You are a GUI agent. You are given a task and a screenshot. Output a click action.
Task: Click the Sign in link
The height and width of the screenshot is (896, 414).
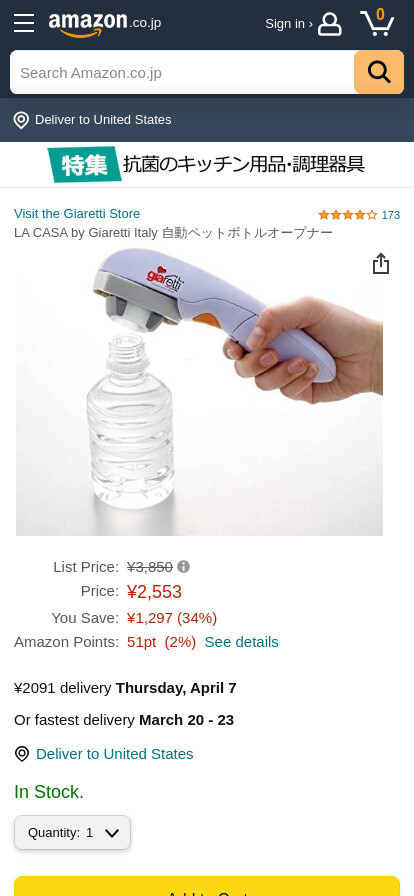click(x=289, y=24)
